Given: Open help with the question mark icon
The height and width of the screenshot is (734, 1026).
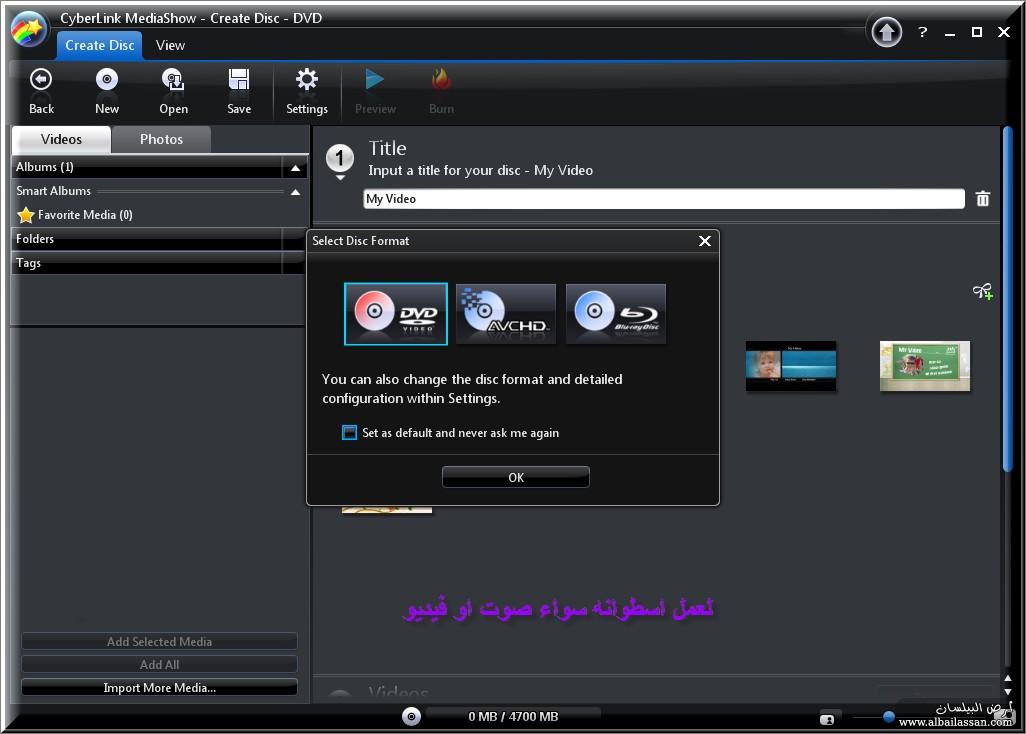Looking at the screenshot, I should [x=923, y=31].
